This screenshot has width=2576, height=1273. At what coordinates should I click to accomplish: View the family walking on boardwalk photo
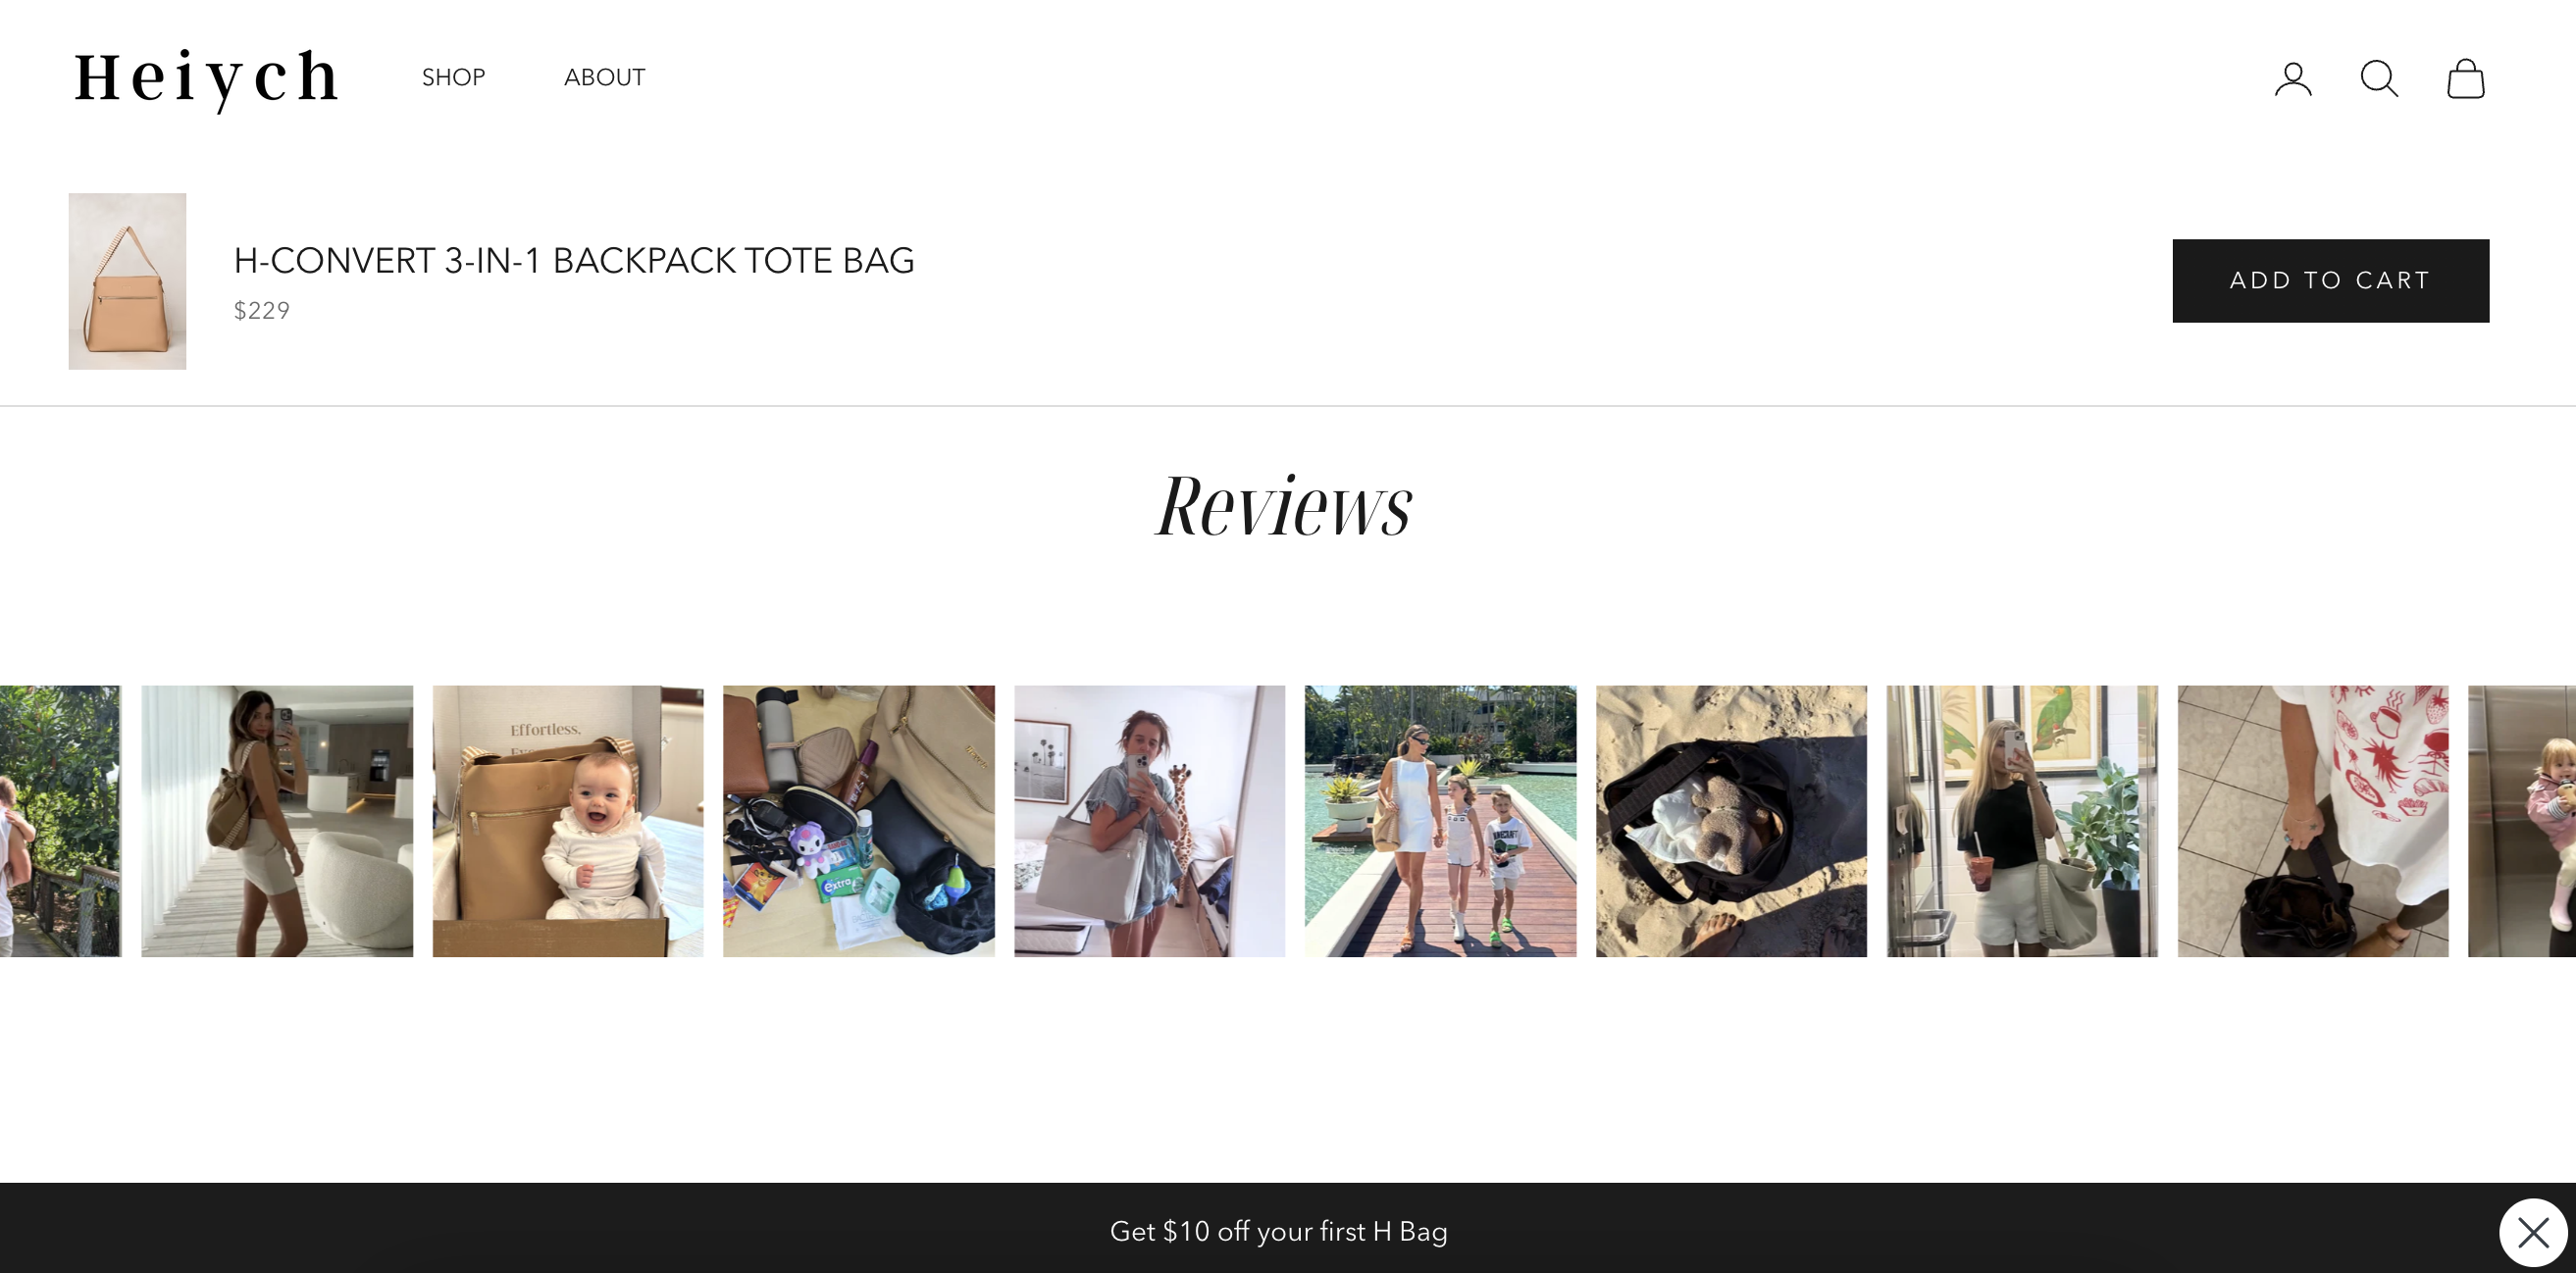(1440, 820)
